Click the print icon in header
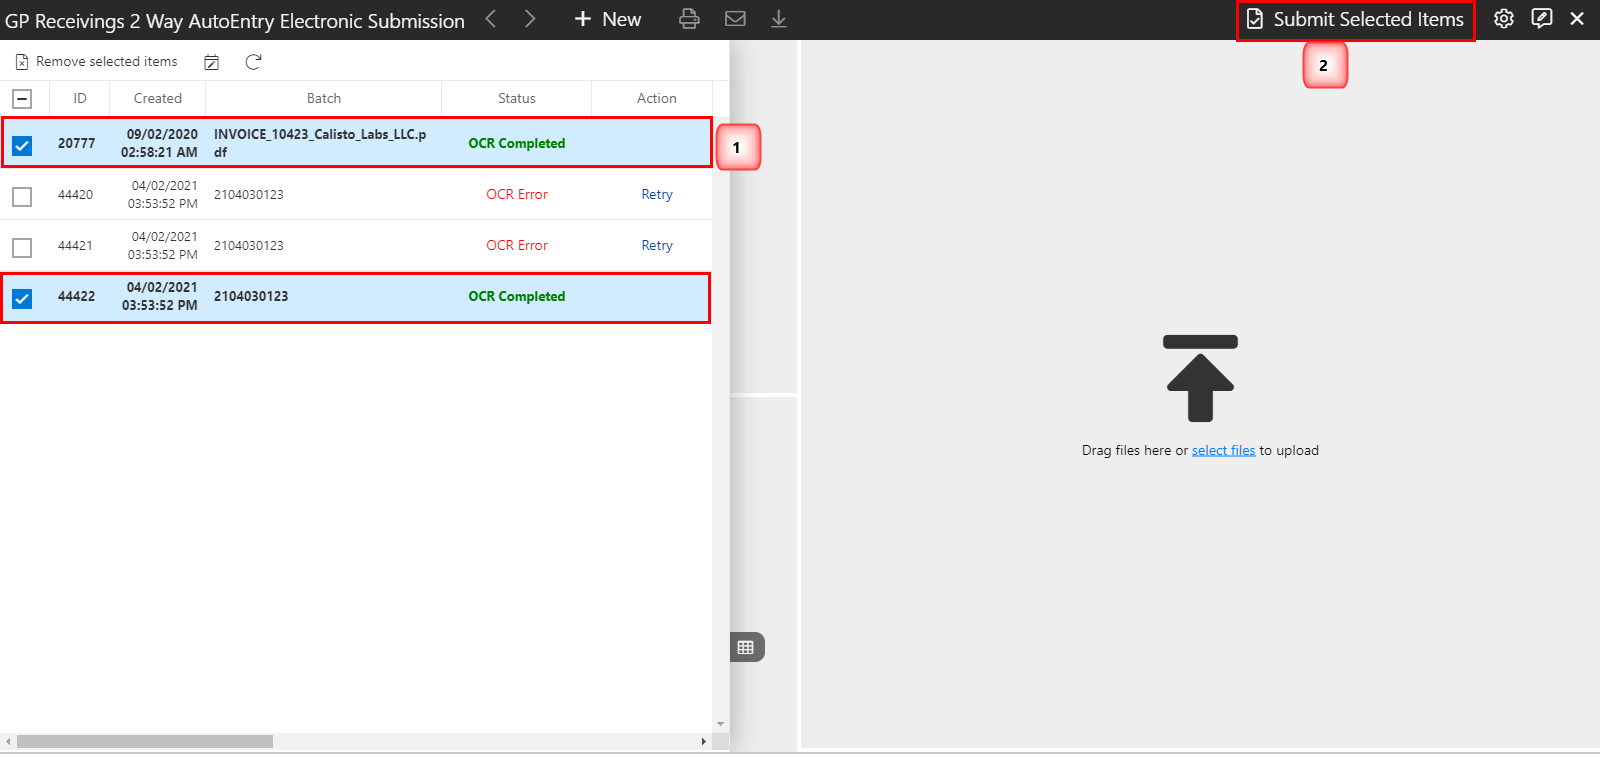Screen dimensions: 1600x757 (689, 19)
